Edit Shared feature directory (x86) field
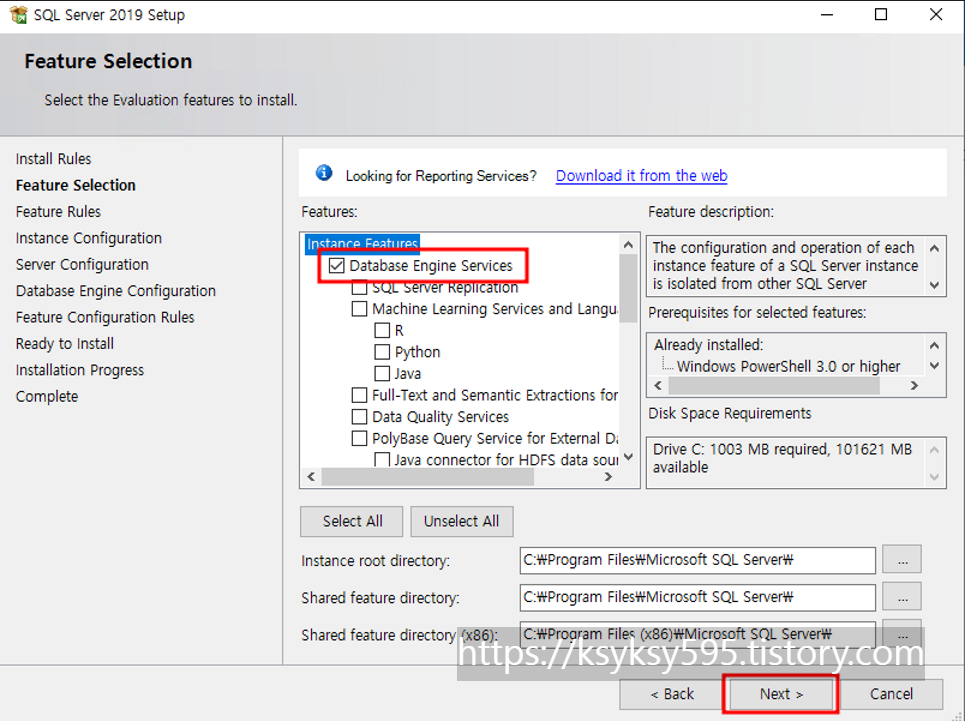This screenshot has width=965, height=721. point(697,634)
